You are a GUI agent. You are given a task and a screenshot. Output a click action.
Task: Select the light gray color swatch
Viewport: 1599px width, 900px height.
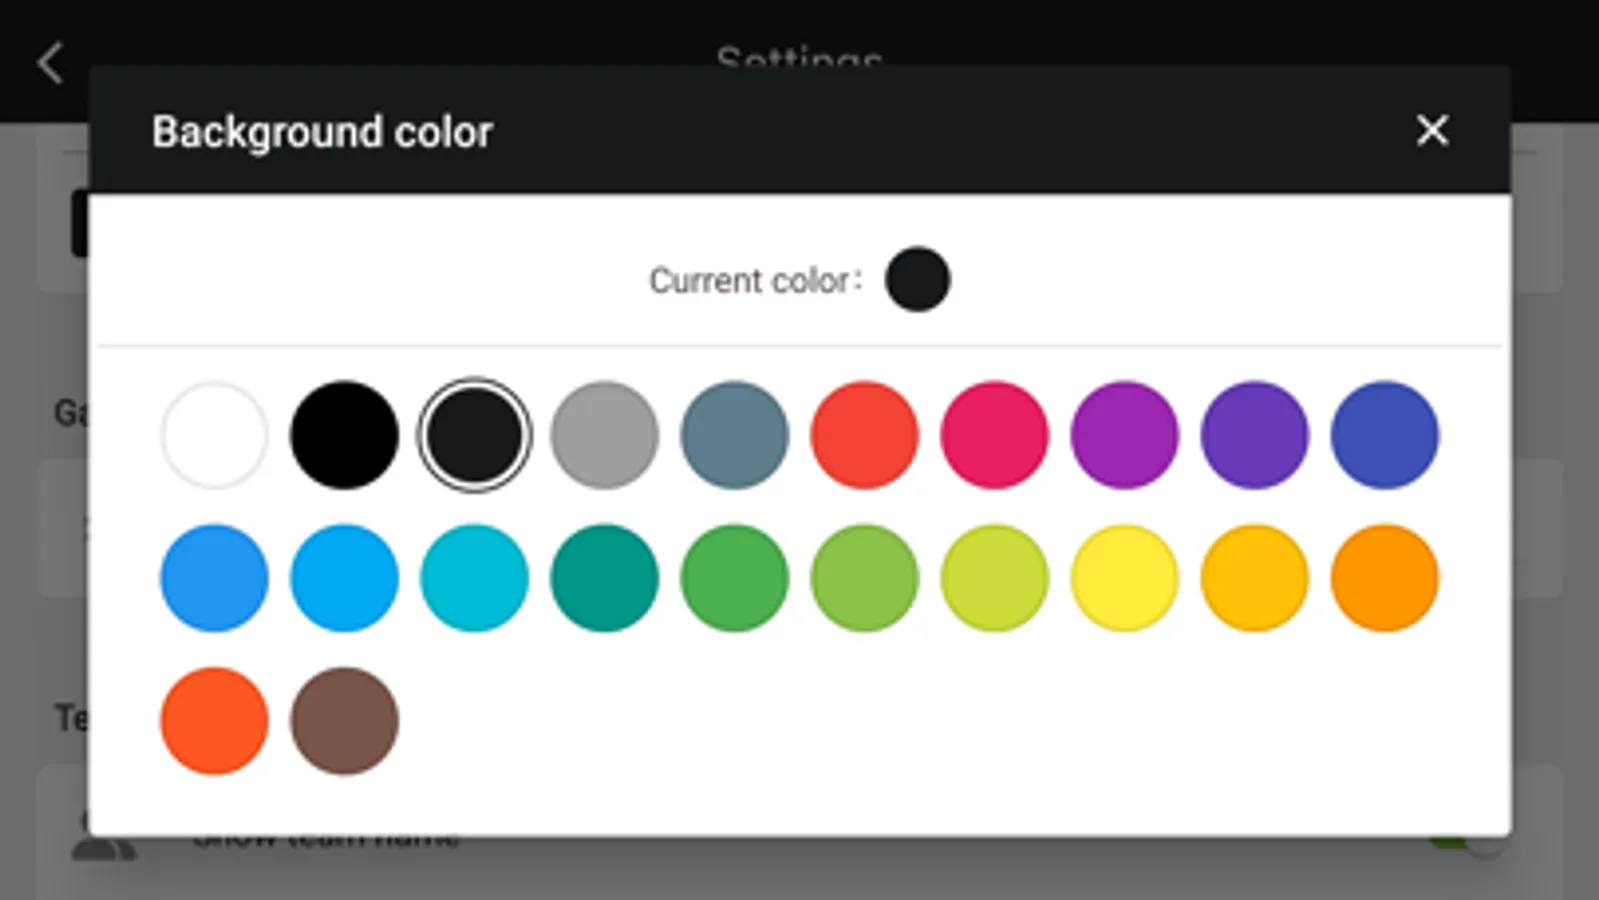(x=604, y=435)
